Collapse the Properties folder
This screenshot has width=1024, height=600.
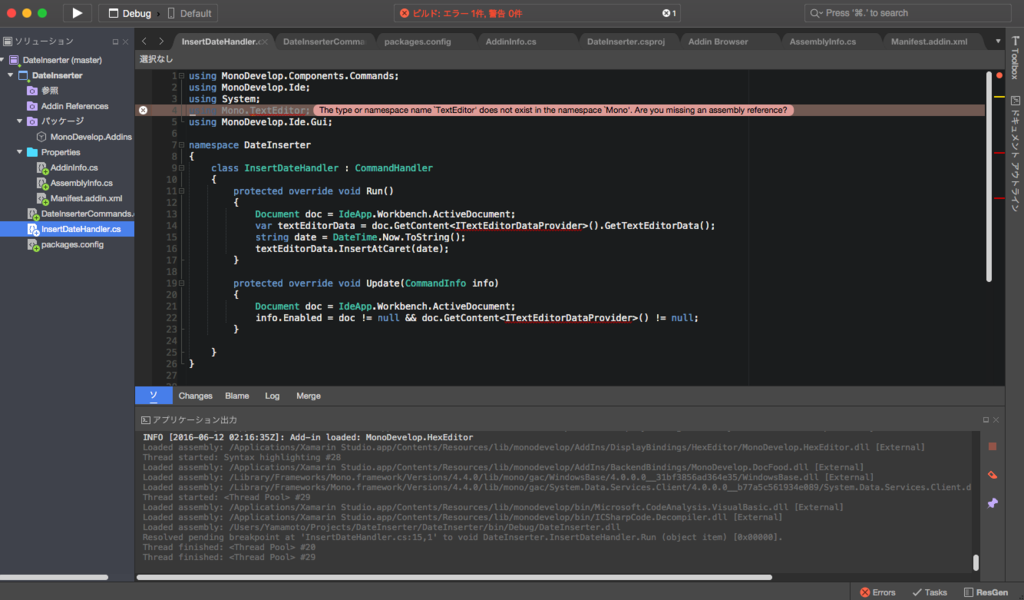point(20,152)
